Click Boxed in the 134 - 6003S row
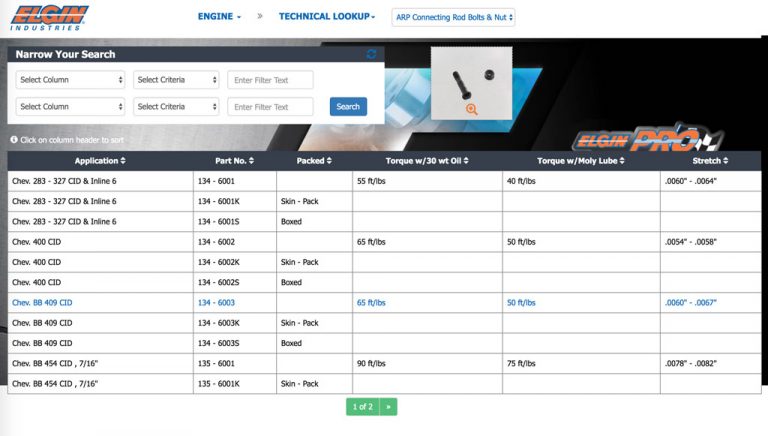The image size is (768, 436). click(x=291, y=343)
